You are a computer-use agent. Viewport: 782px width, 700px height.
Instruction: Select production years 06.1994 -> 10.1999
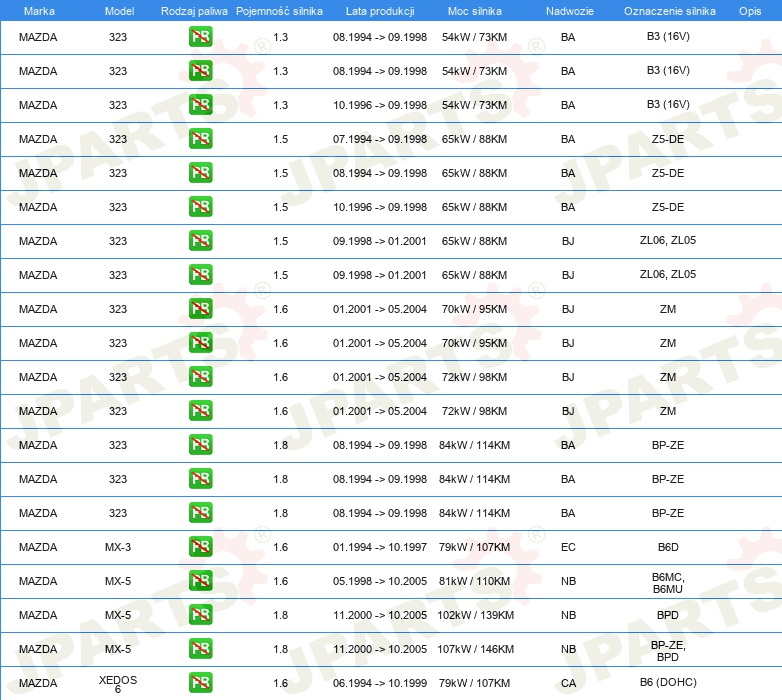point(380,683)
